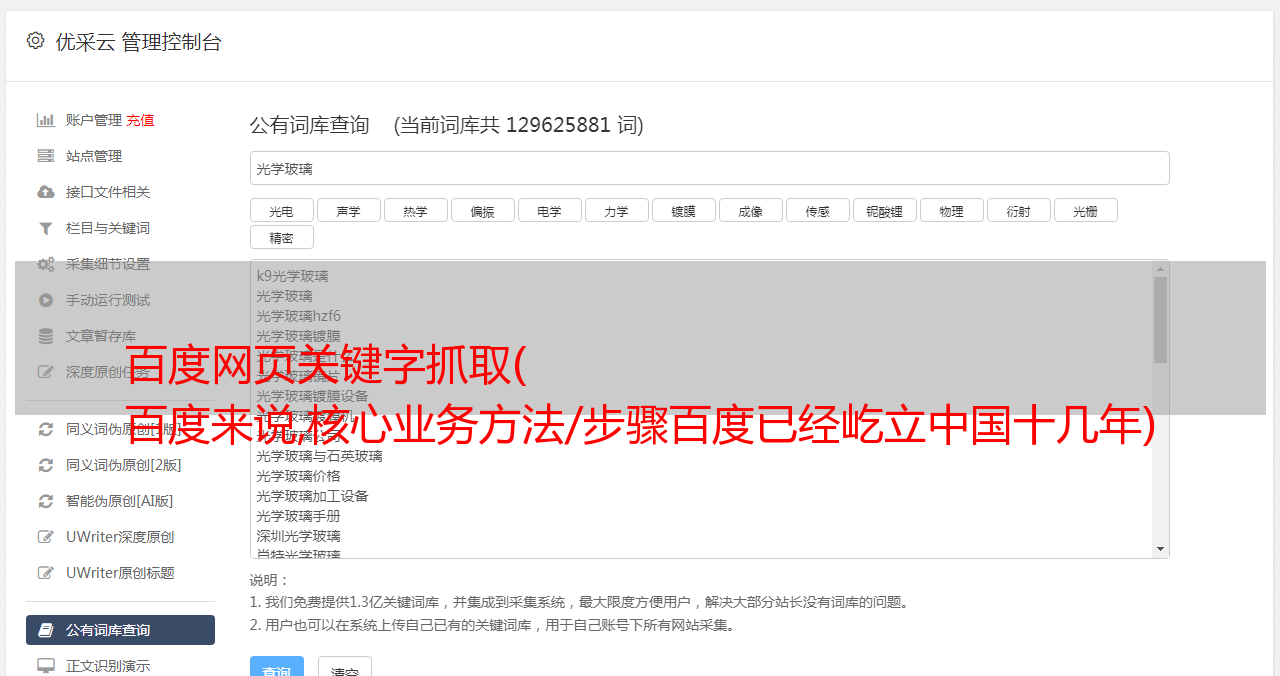Click the monitor icon for 正文识别演示
The image size is (1280, 676).
tap(45, 666)
